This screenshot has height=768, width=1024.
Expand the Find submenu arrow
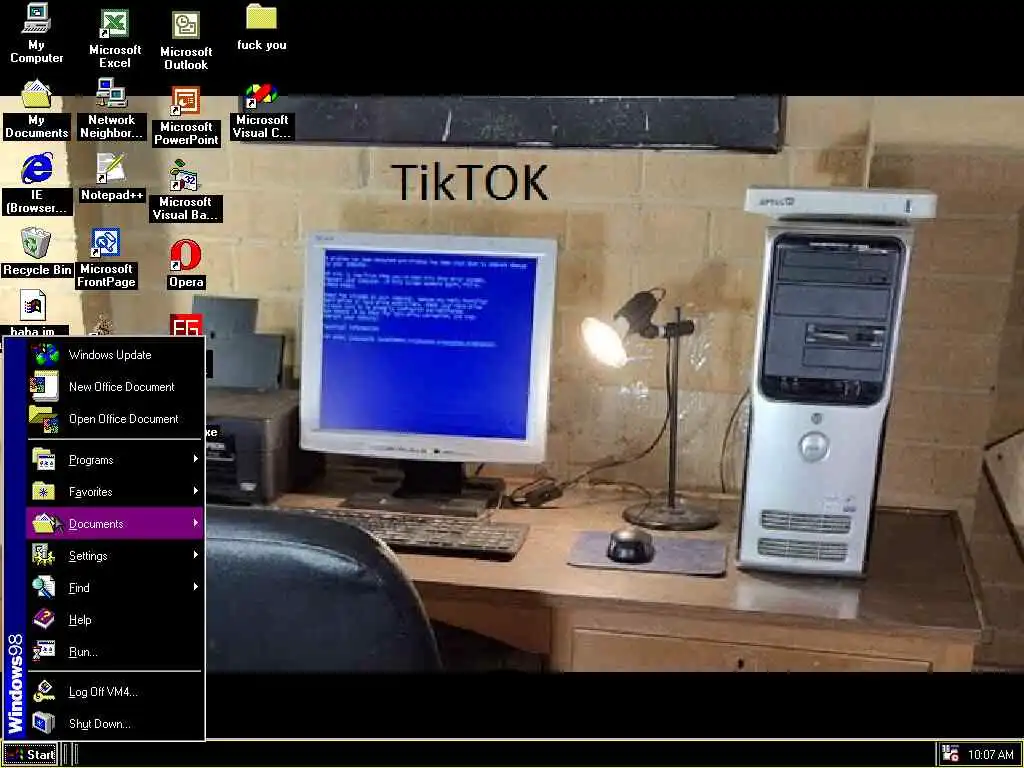coord(195,587)
